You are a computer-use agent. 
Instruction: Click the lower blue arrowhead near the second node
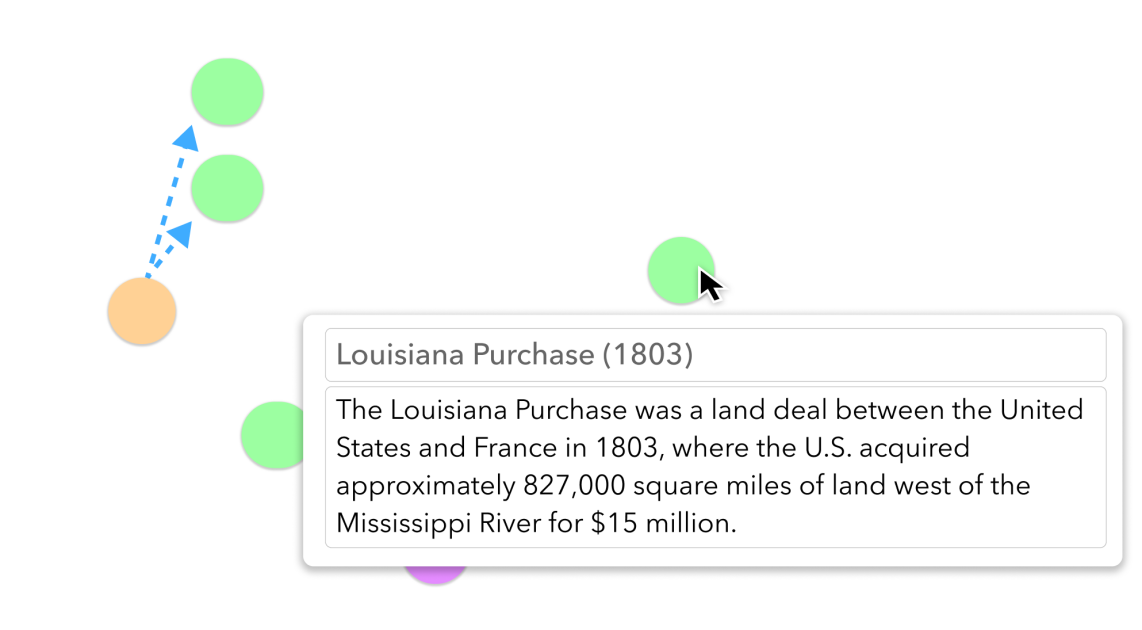tap(180, 235)
